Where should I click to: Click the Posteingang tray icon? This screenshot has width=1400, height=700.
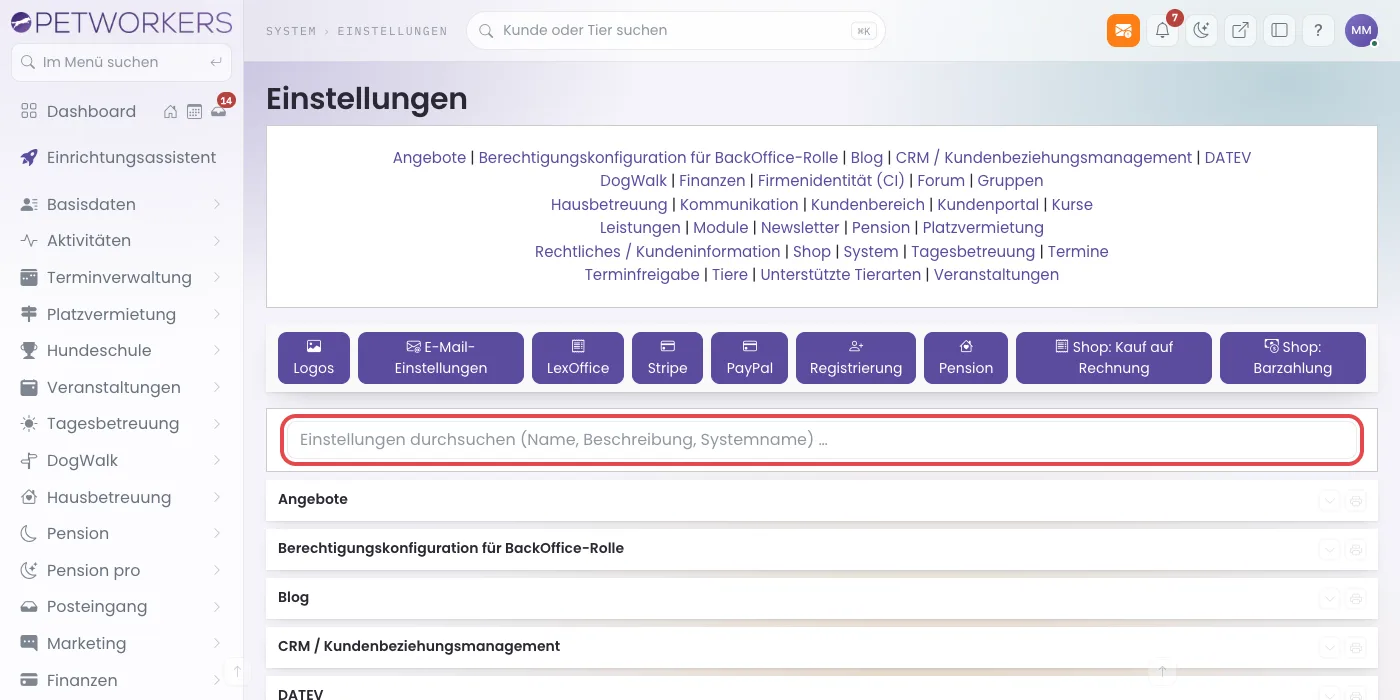(x=29, y=607)
